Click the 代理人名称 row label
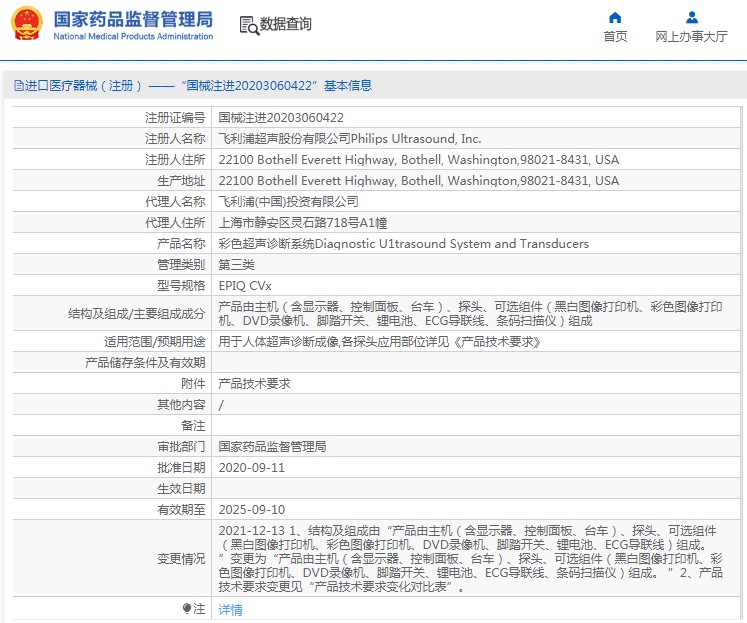 [175, 201]
